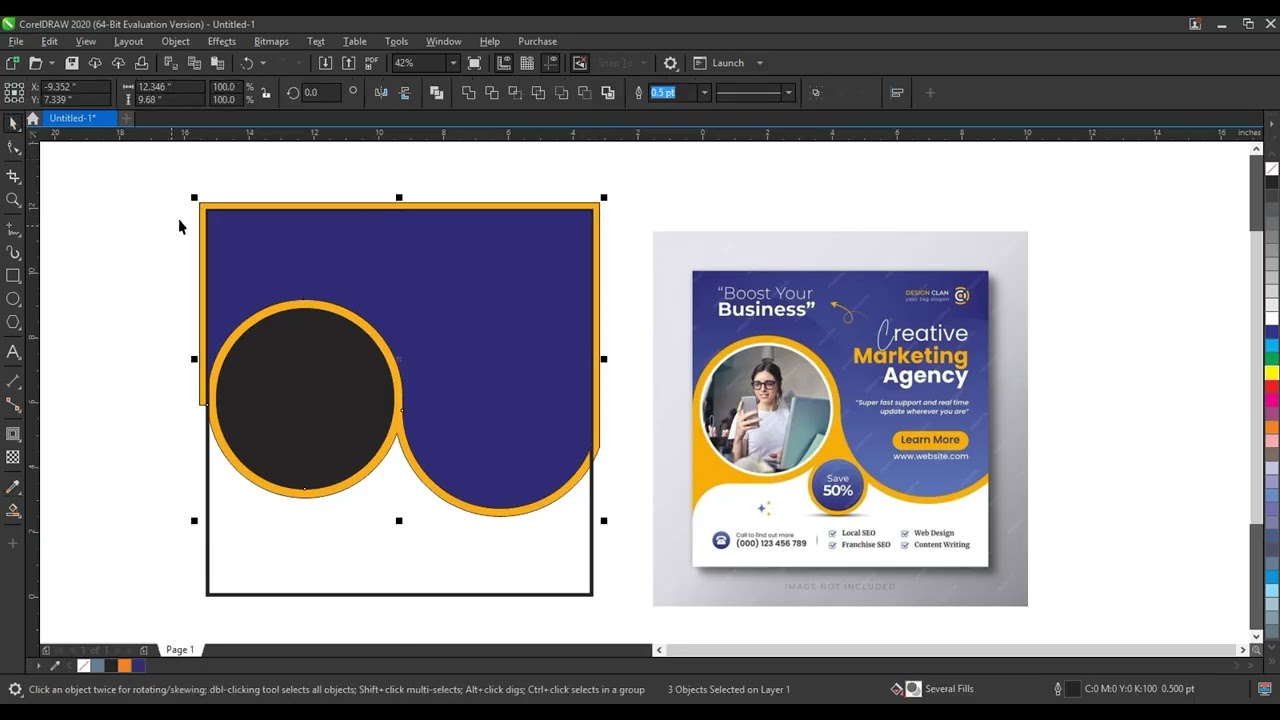The image size is (1280, 720).
Task: Select the Interactive Fill tool
Action: coord(13,511)
